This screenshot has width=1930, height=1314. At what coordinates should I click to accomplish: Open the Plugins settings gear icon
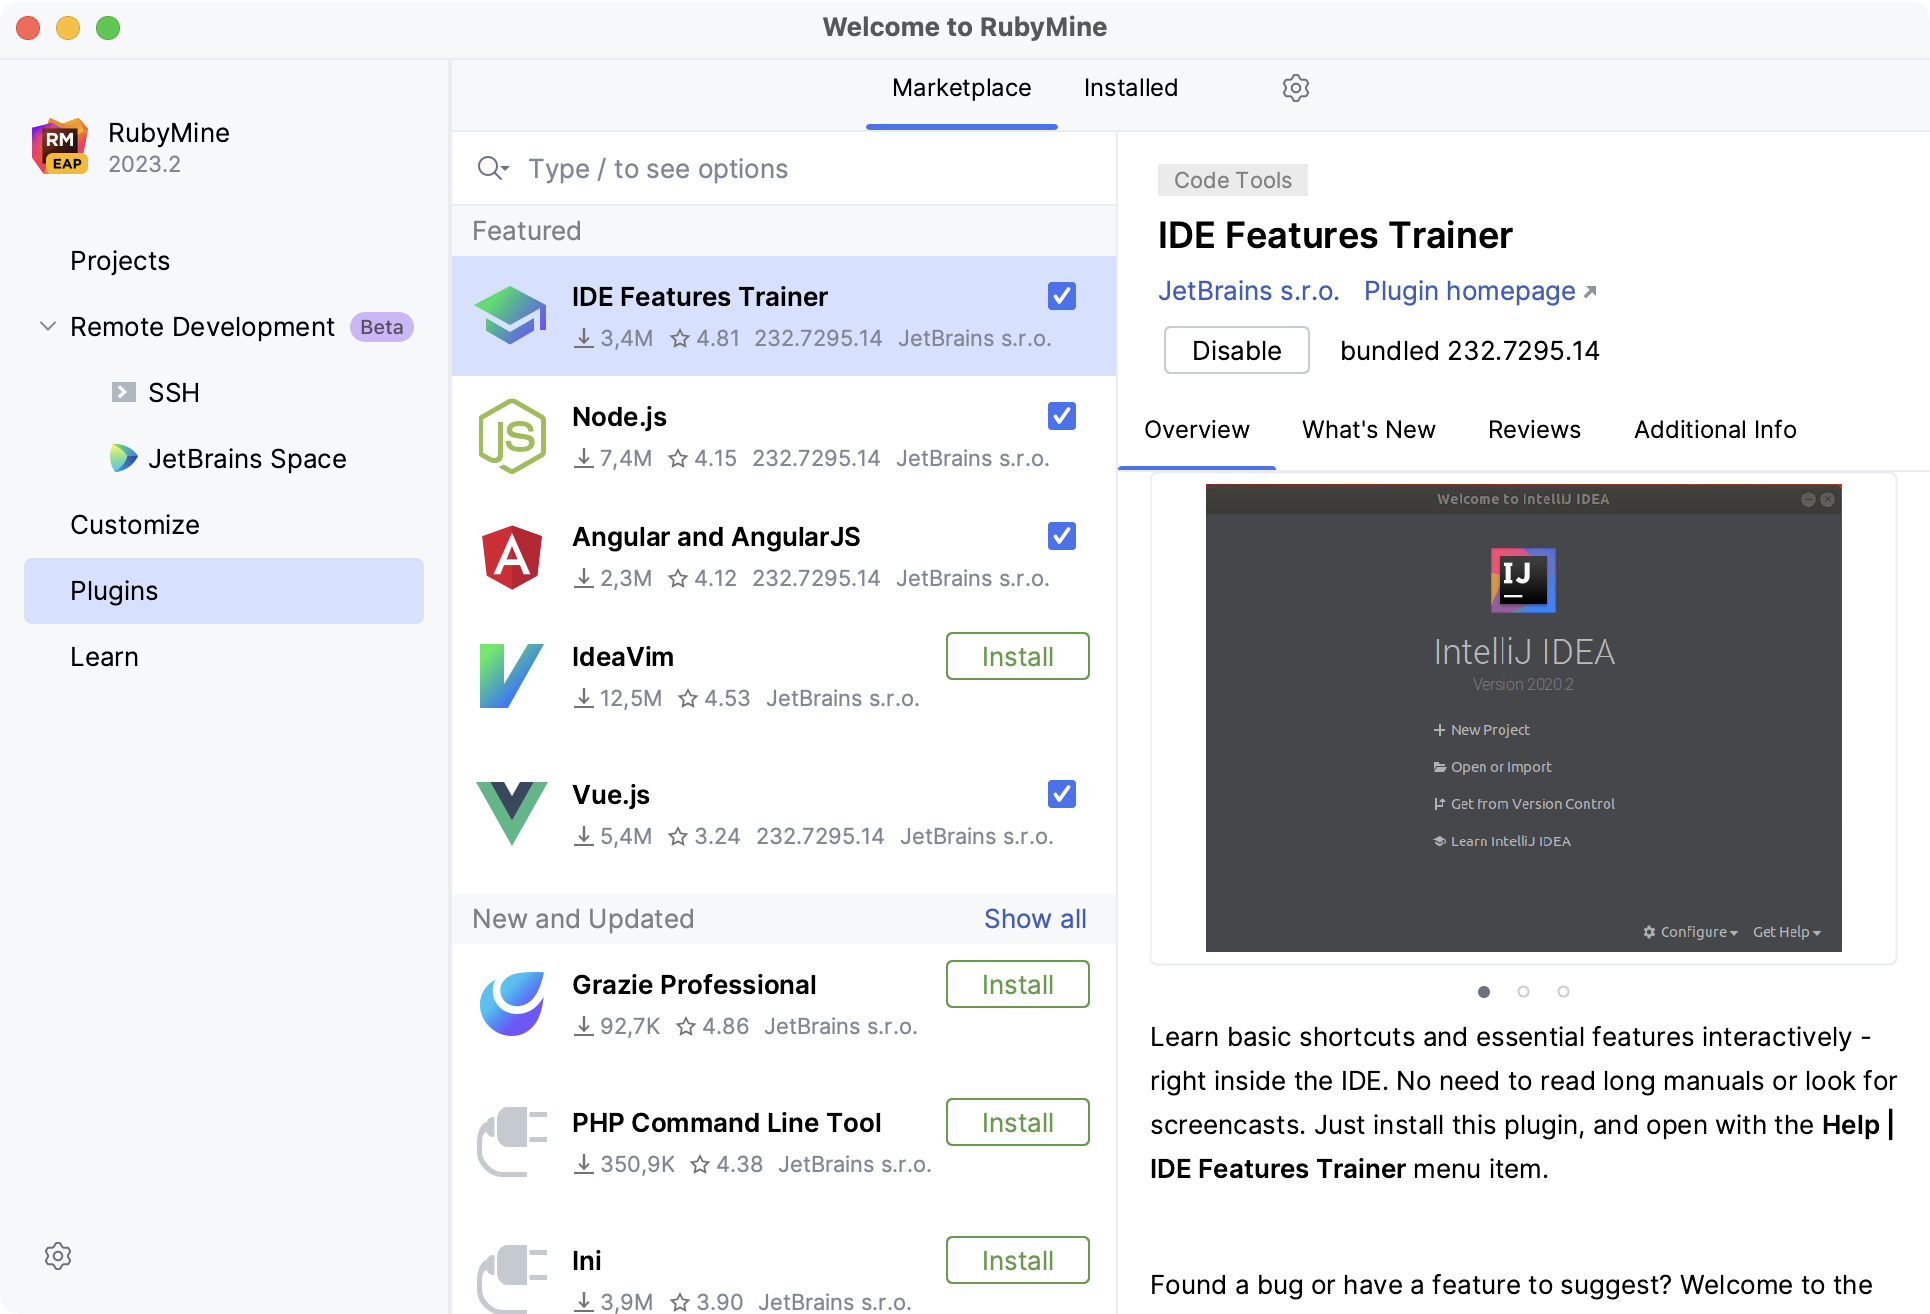coord(1294,88)
